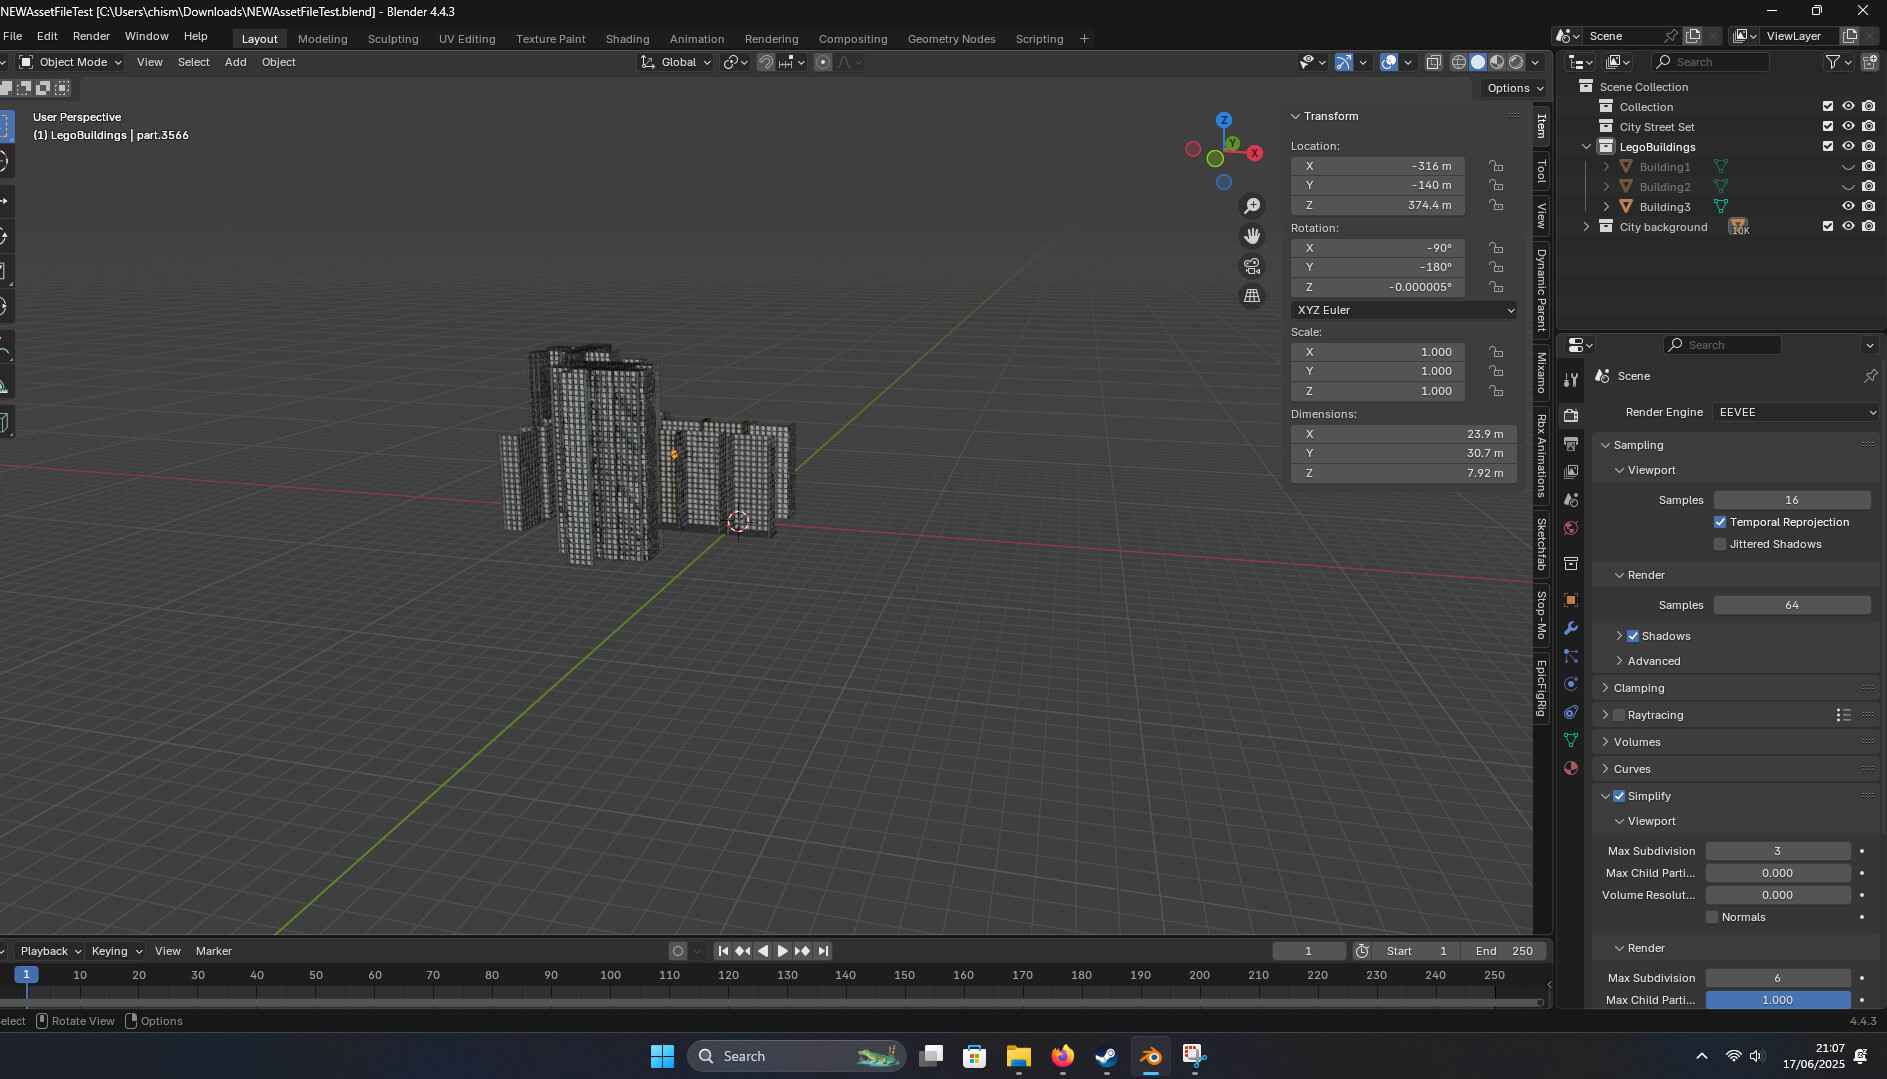Enable the Raytracing checkbox
This screenshot has height=1079, width=1887.
(1619, 715)
